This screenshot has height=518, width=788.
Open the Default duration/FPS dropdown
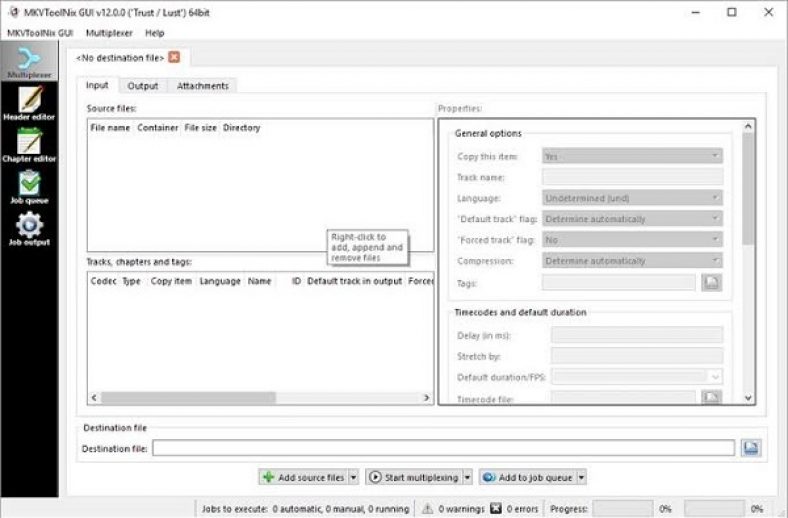tap(637, 376)
